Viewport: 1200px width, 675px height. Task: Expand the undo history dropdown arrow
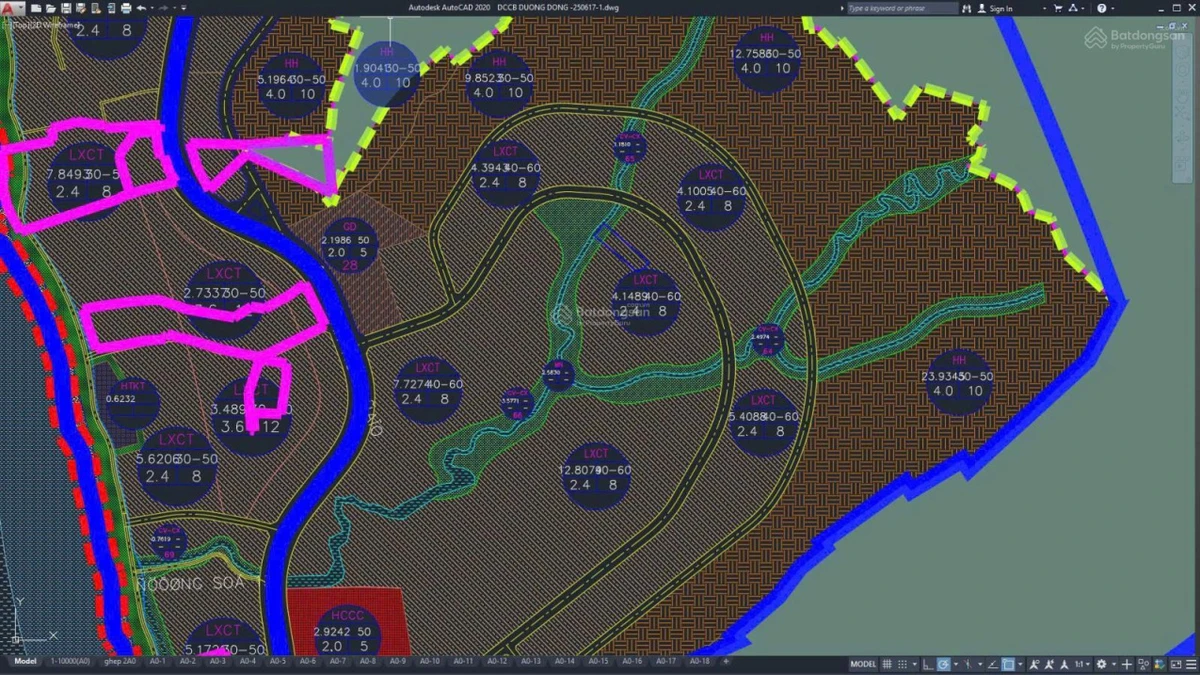(150, 8)
